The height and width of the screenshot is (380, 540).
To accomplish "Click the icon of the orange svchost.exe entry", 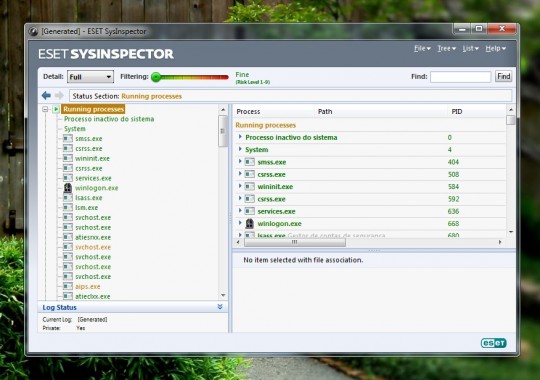I will (x=68, y=247).
